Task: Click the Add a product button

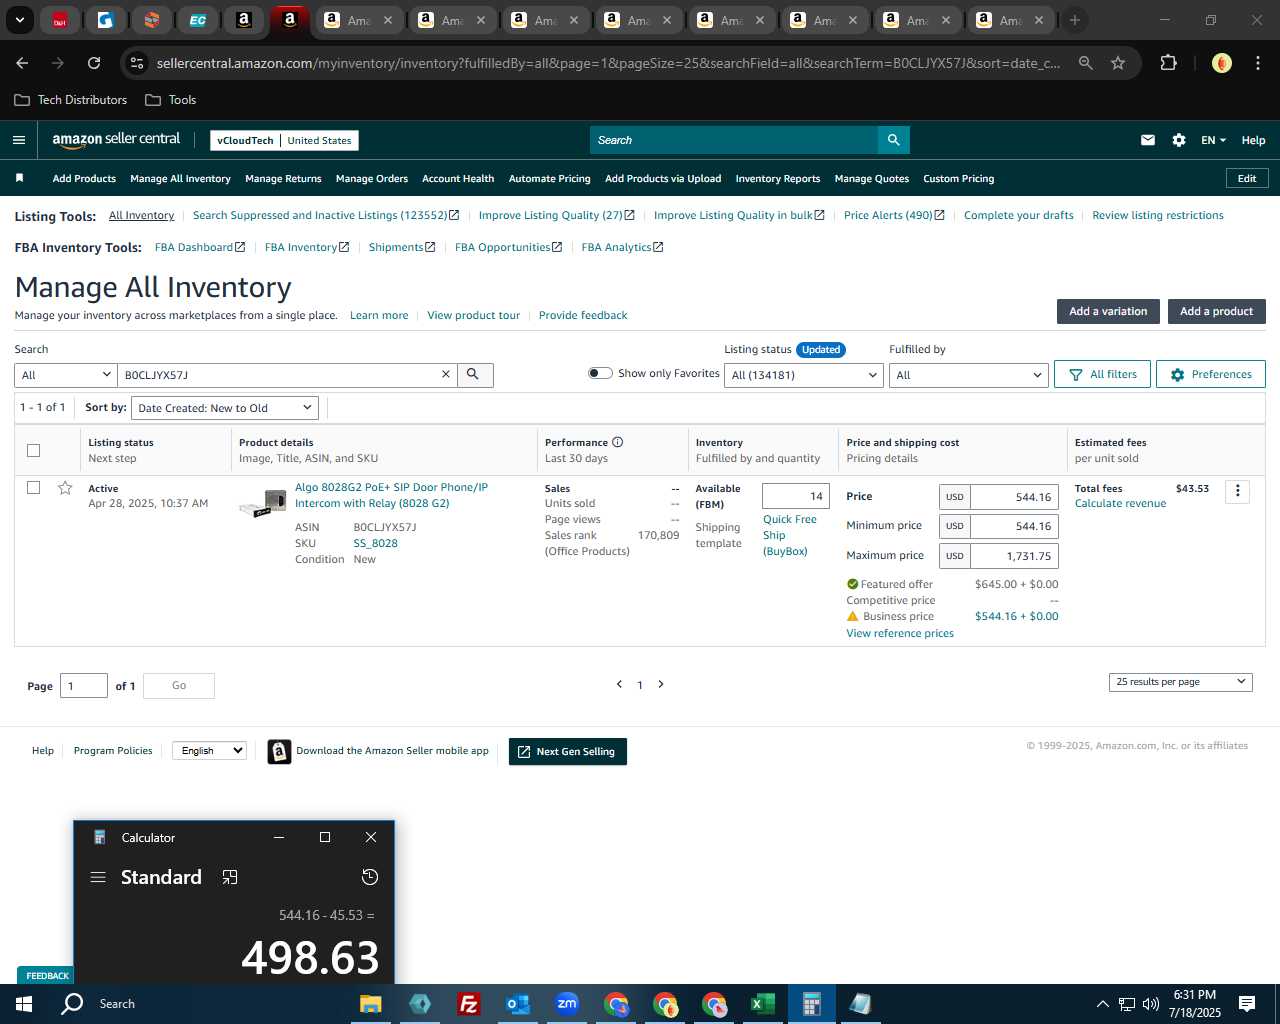Action: [x=1216, y=311]
